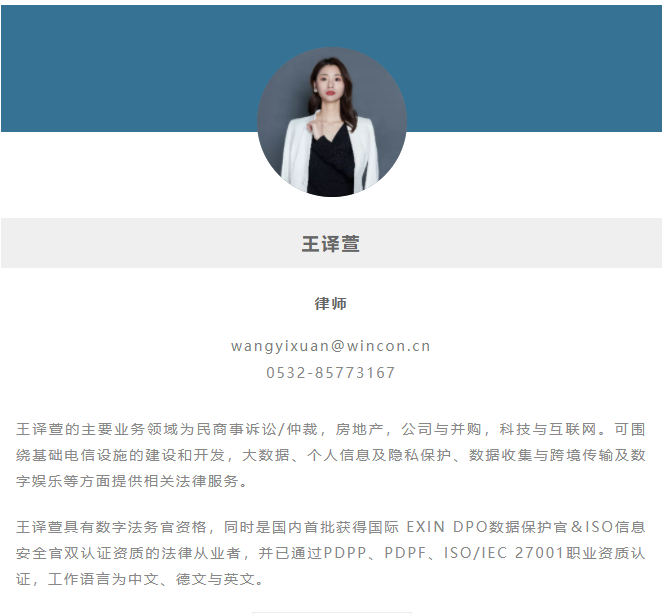The image size is (663, 615).
Task: Click the 律师 job title text
Action: (x=331, y=304)
